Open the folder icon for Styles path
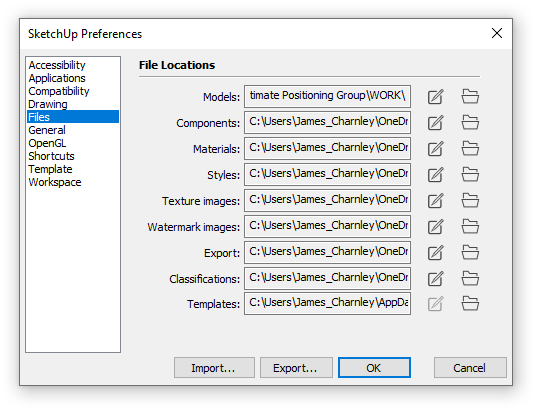This screenshot has width=544, height=419. click(470, 175)
